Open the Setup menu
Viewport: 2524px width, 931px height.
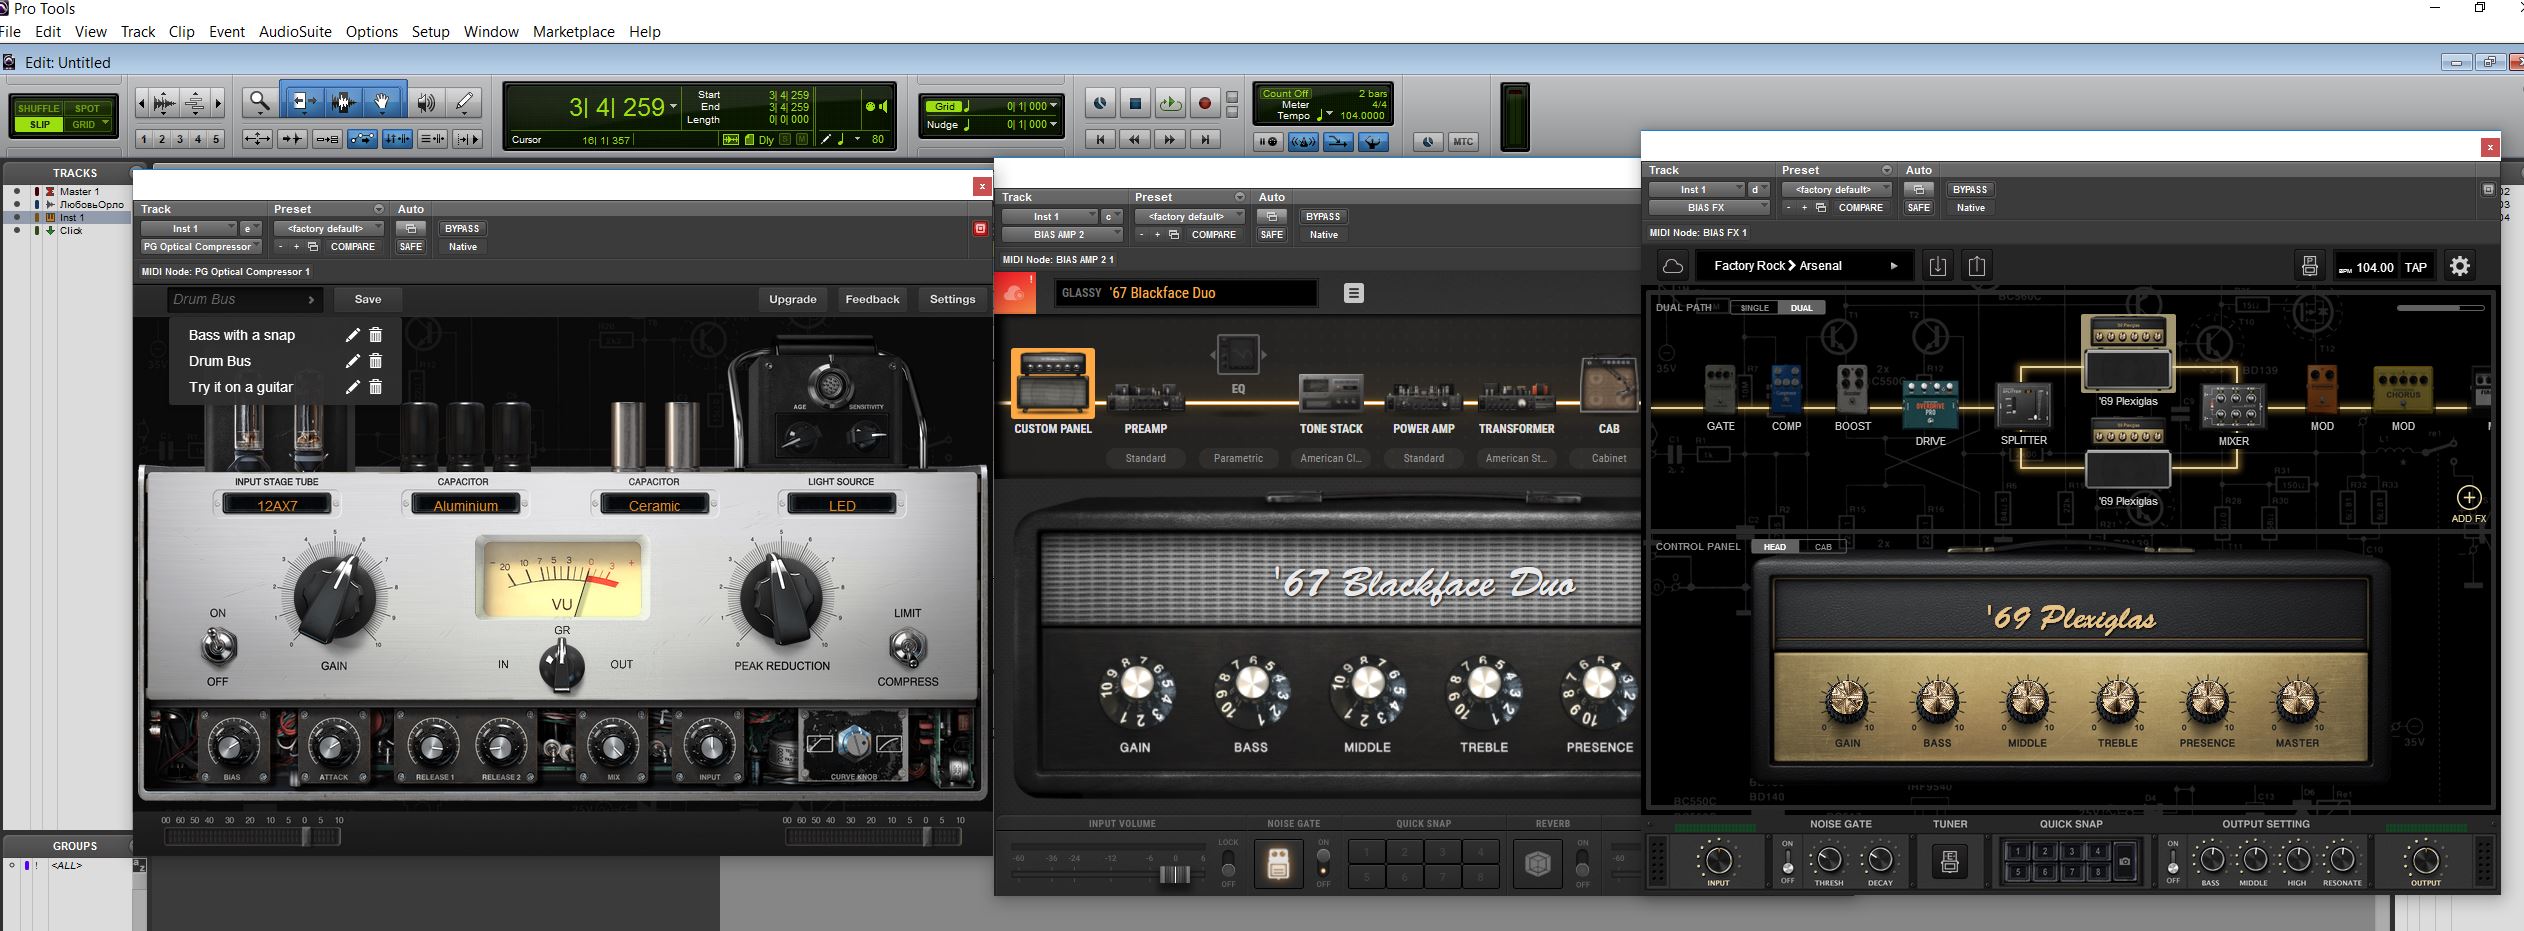click(431, 32)
